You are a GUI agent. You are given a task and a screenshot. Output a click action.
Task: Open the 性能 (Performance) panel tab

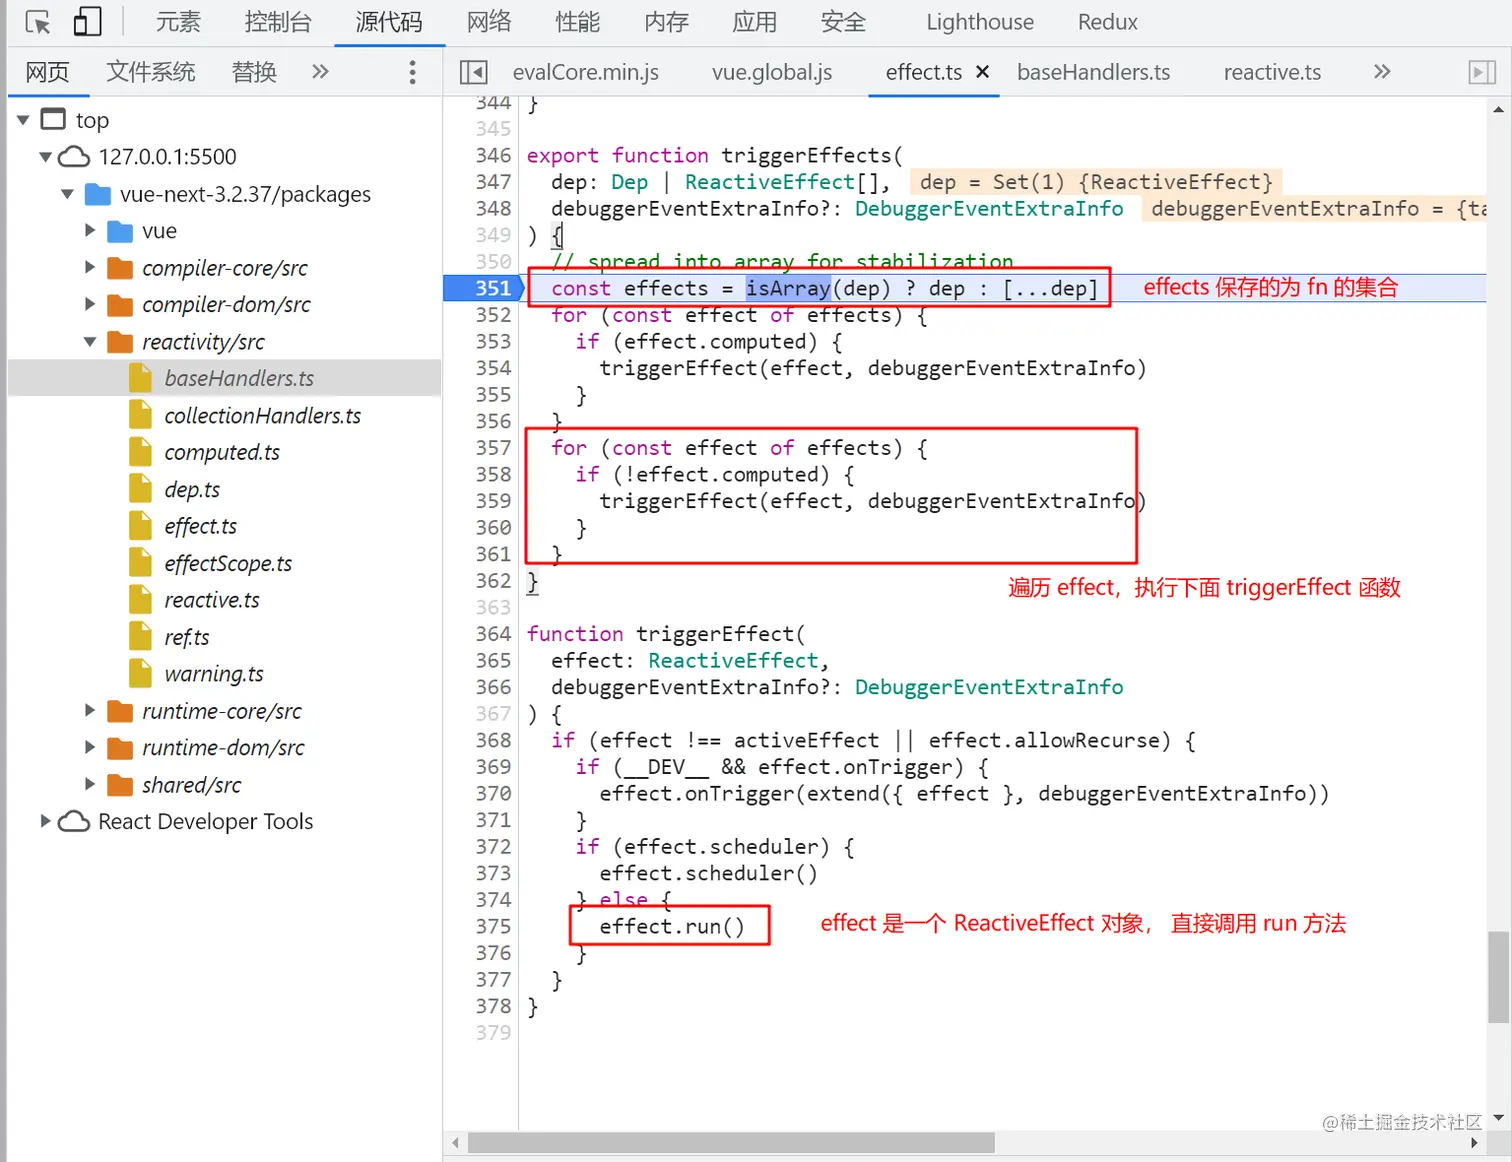pyautogui.click(x=578, y=22)
